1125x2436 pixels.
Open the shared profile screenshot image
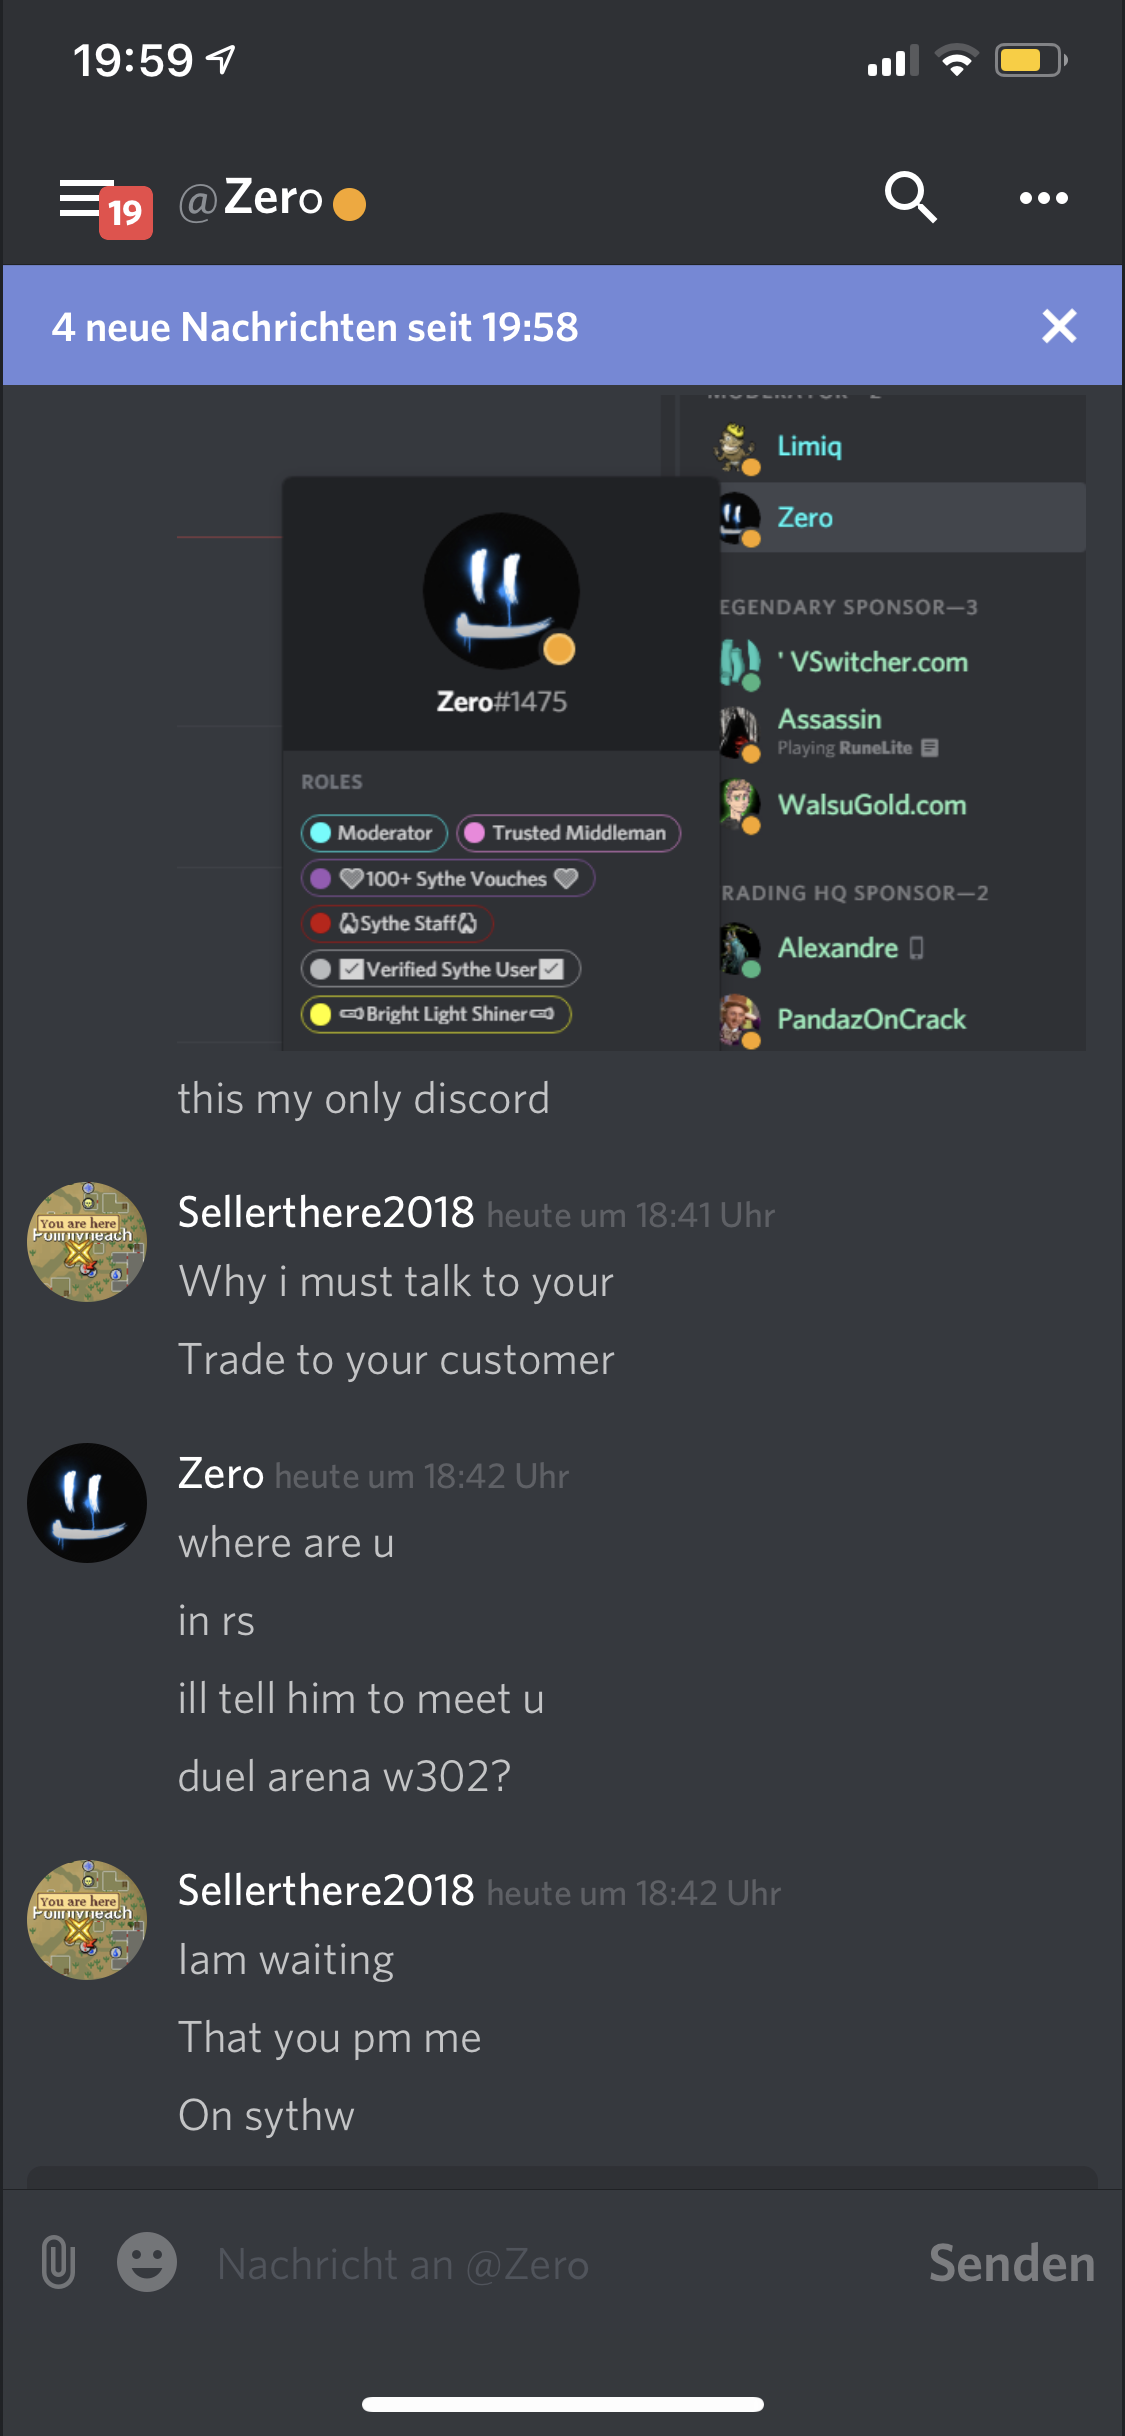point(631,722)
